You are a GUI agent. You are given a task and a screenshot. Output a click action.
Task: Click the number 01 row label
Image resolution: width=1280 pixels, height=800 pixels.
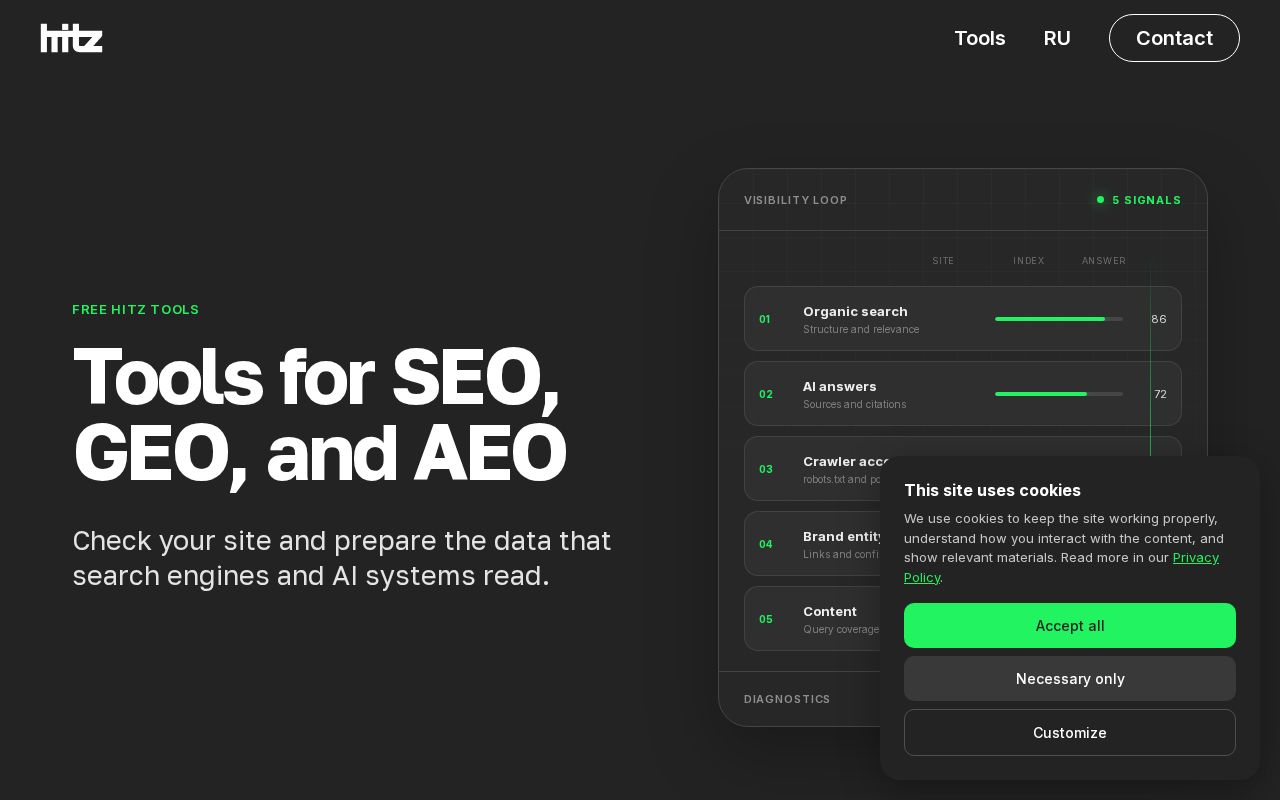point(765,319)
